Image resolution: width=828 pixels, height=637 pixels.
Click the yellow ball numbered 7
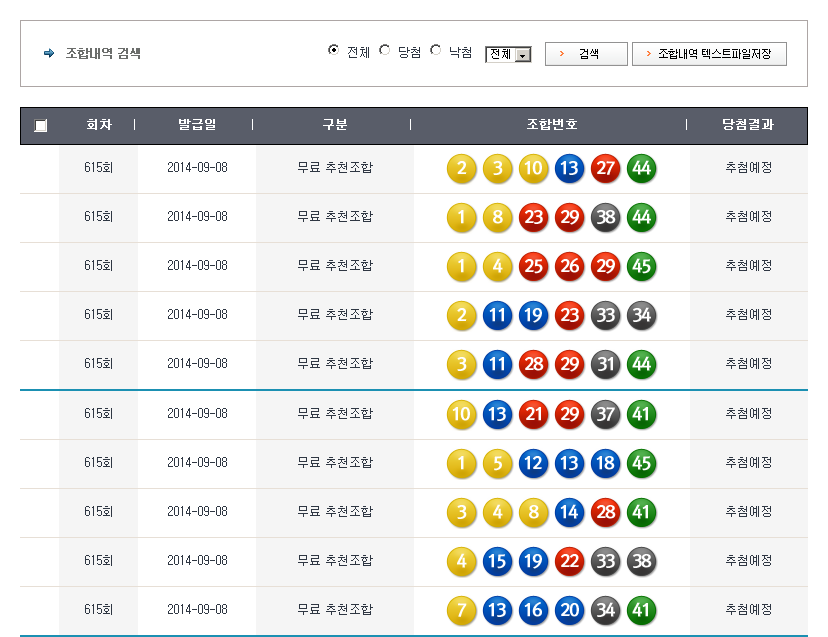pos(462,609)
